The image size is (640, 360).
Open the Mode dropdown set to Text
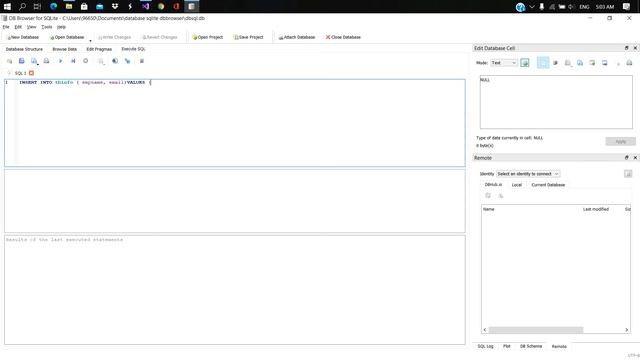504,63
